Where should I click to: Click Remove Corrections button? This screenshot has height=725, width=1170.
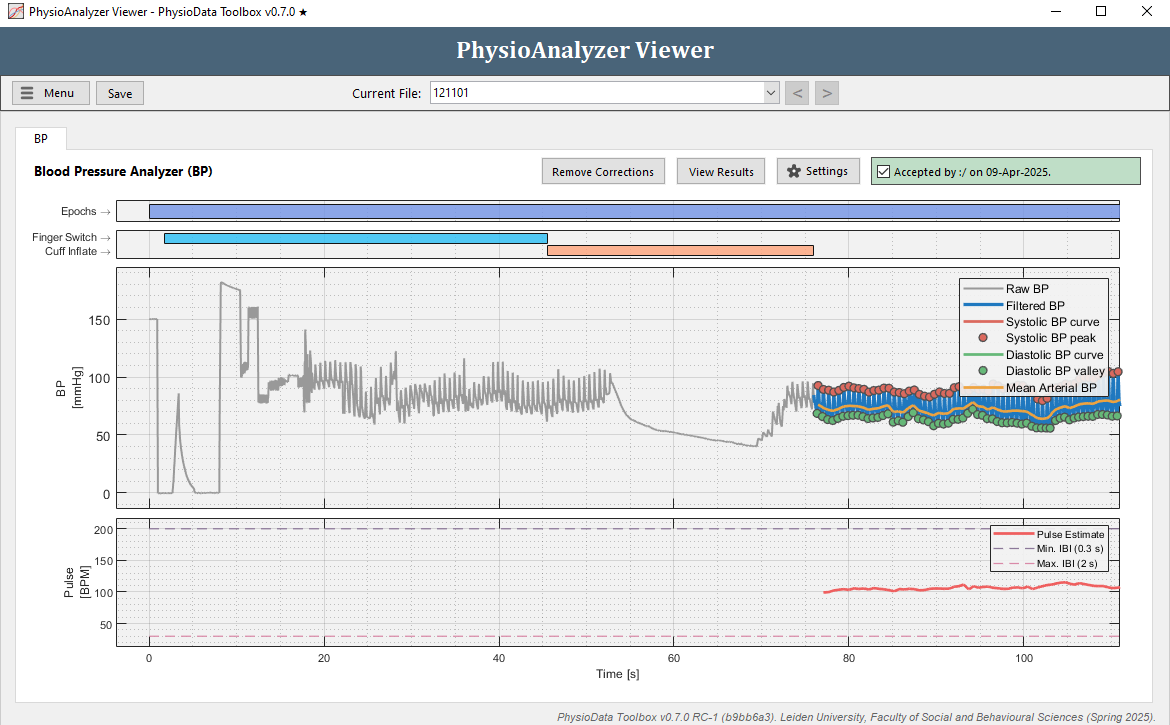point(603,172)
